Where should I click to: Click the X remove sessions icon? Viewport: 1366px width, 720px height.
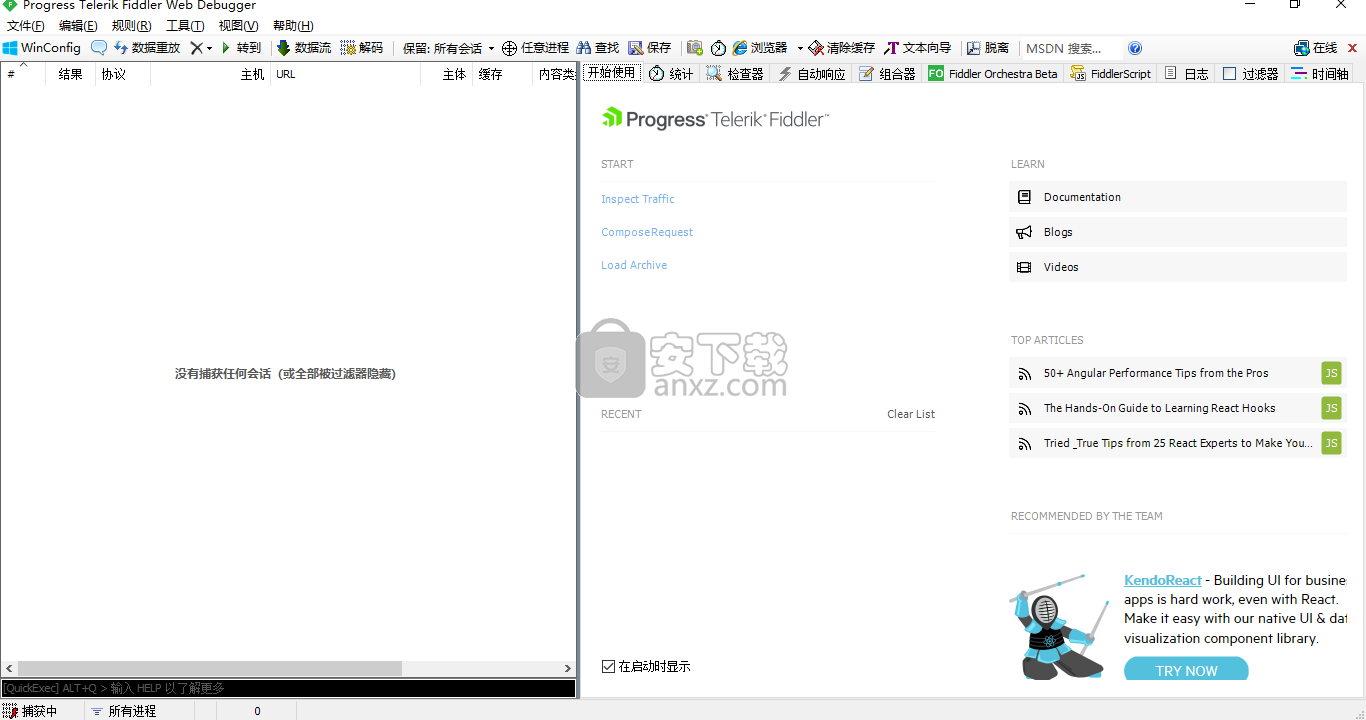click(196, 48)
